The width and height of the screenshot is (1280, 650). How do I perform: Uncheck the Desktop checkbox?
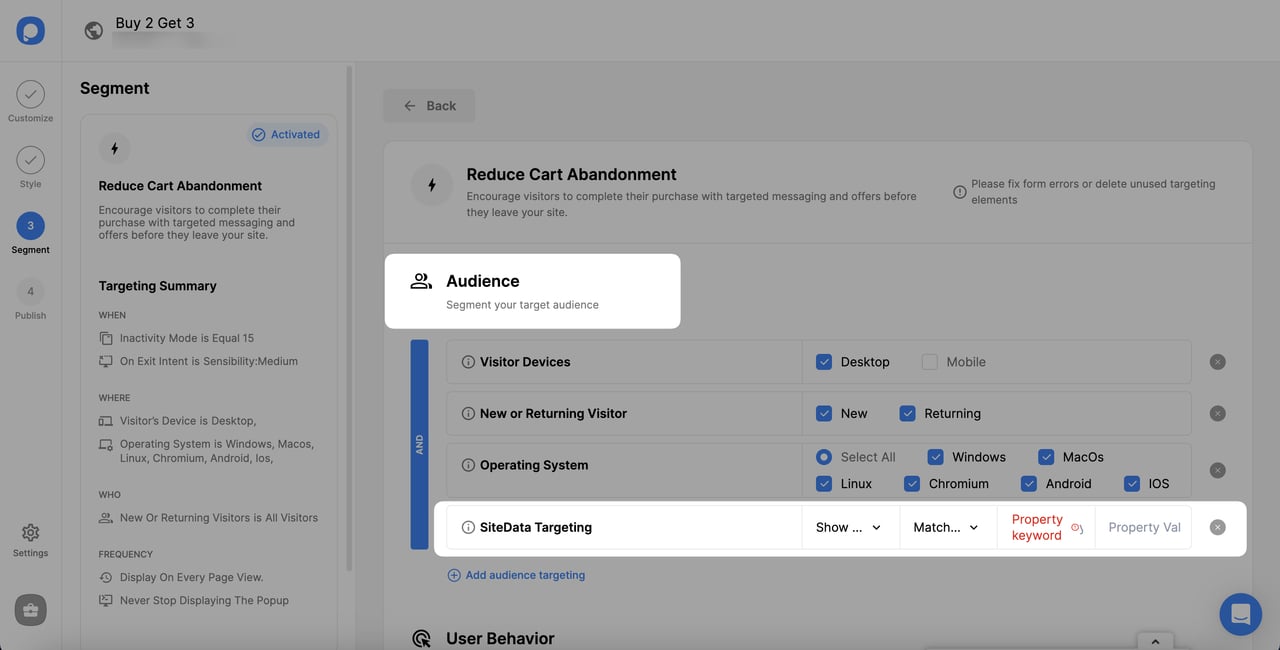824,362
